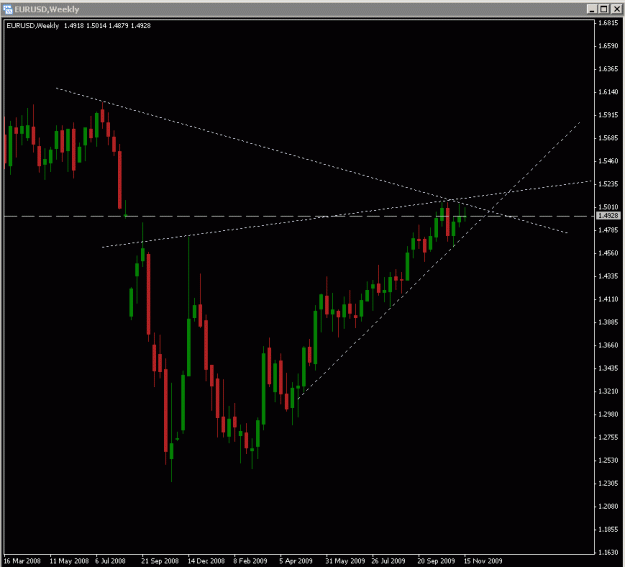Screen dimensions: 625x567
Task: Click the 8 Feb 2009 date label
Action: coord(250,561)
